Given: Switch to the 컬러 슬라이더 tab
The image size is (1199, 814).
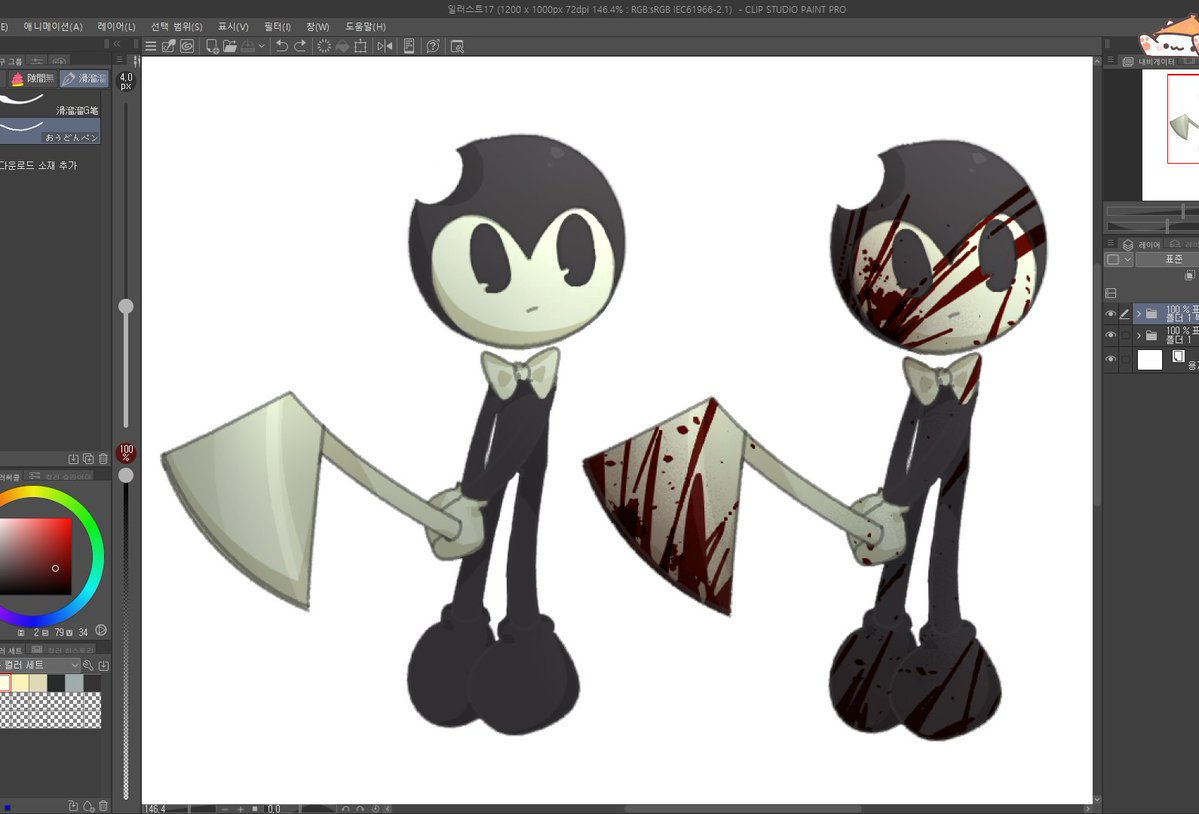Looking at the screenshot, I should coord(61,476).
